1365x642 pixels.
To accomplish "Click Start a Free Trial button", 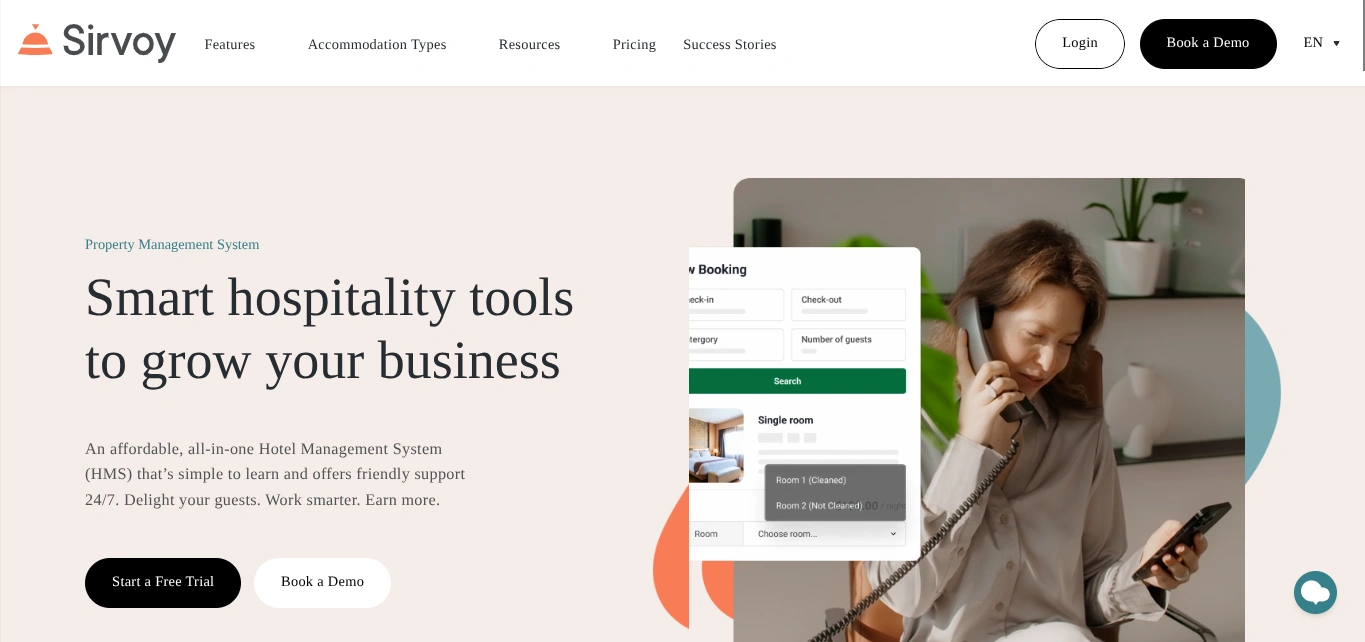I will 163,583.
